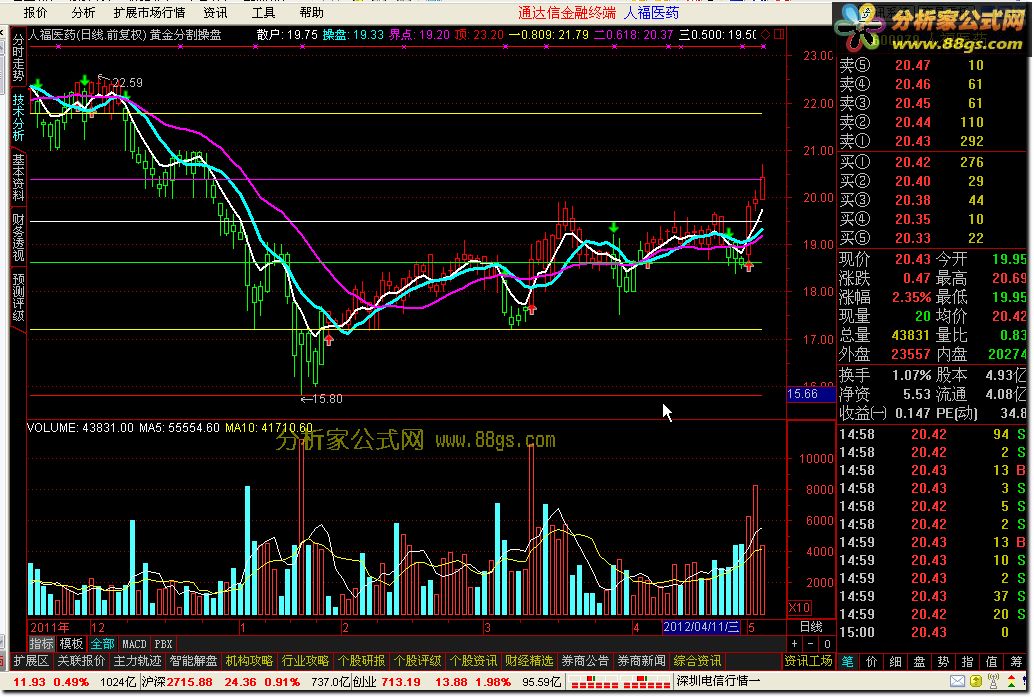1034x697 pixels.
Task: Open the 行业攻略 bottom tab
Action: click(305, 661)
